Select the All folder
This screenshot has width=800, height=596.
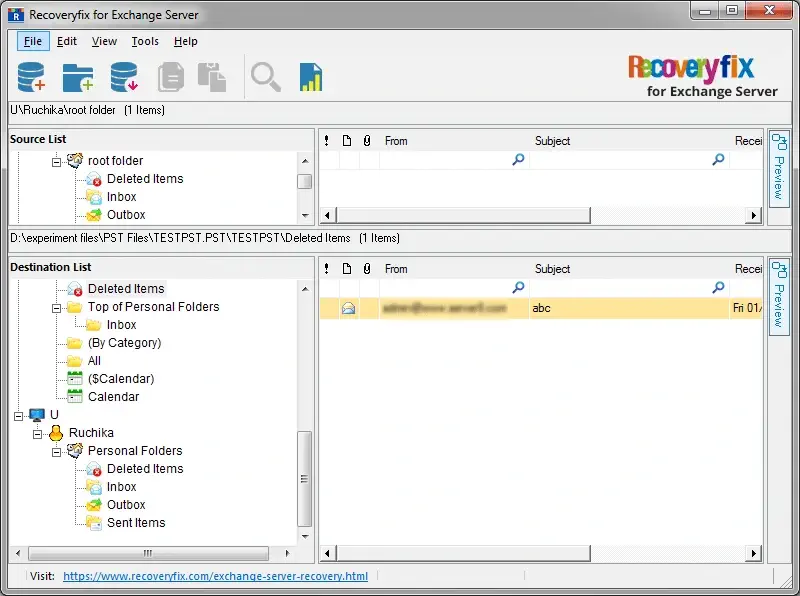point(94,360)
